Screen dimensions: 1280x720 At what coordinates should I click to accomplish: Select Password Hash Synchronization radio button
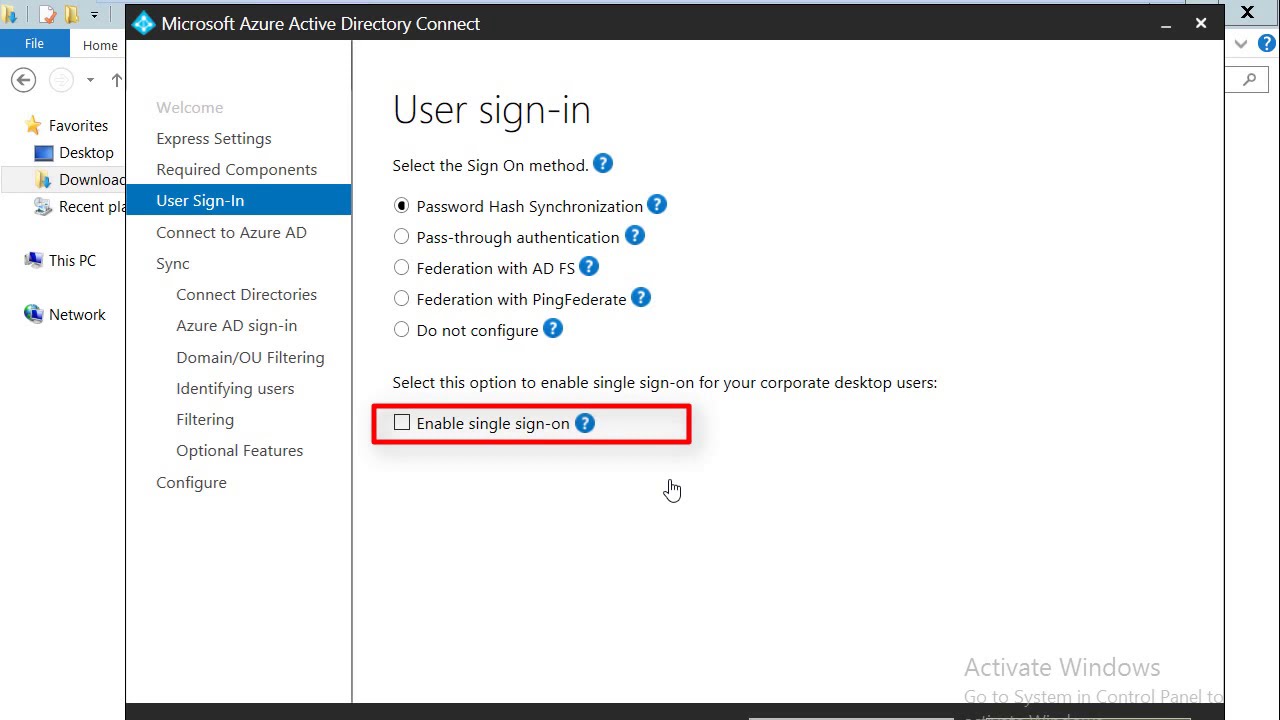pyautogui.click(x=401, y=206)
